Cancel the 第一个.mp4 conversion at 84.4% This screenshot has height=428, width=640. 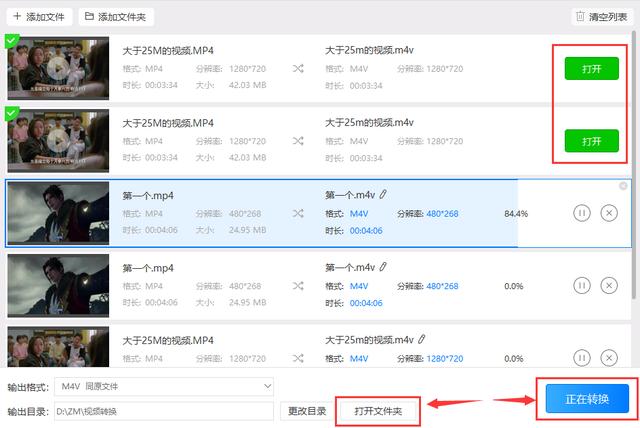coord(609,213)
